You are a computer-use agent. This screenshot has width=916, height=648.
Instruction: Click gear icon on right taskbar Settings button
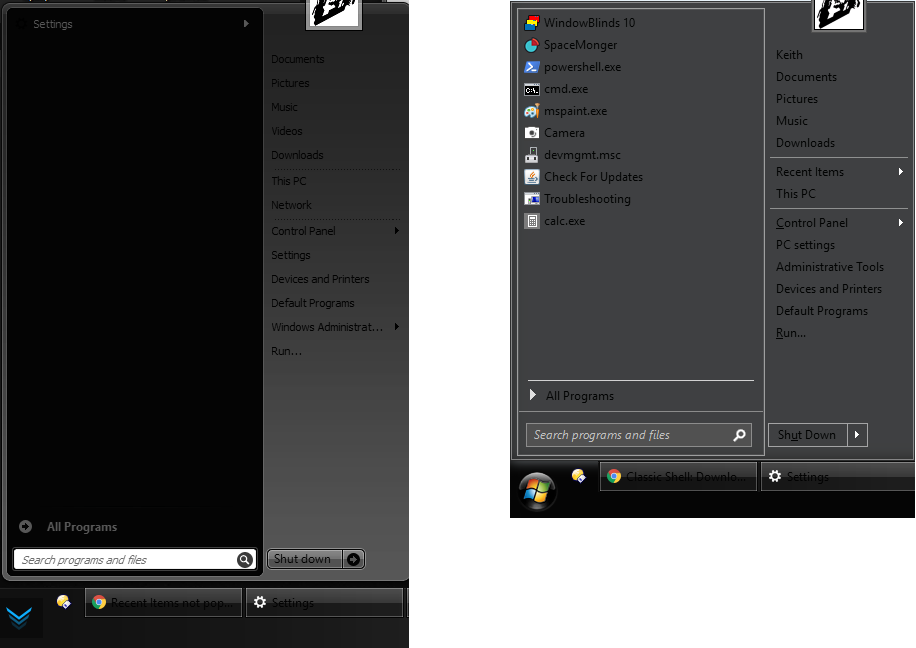point(775,476)
